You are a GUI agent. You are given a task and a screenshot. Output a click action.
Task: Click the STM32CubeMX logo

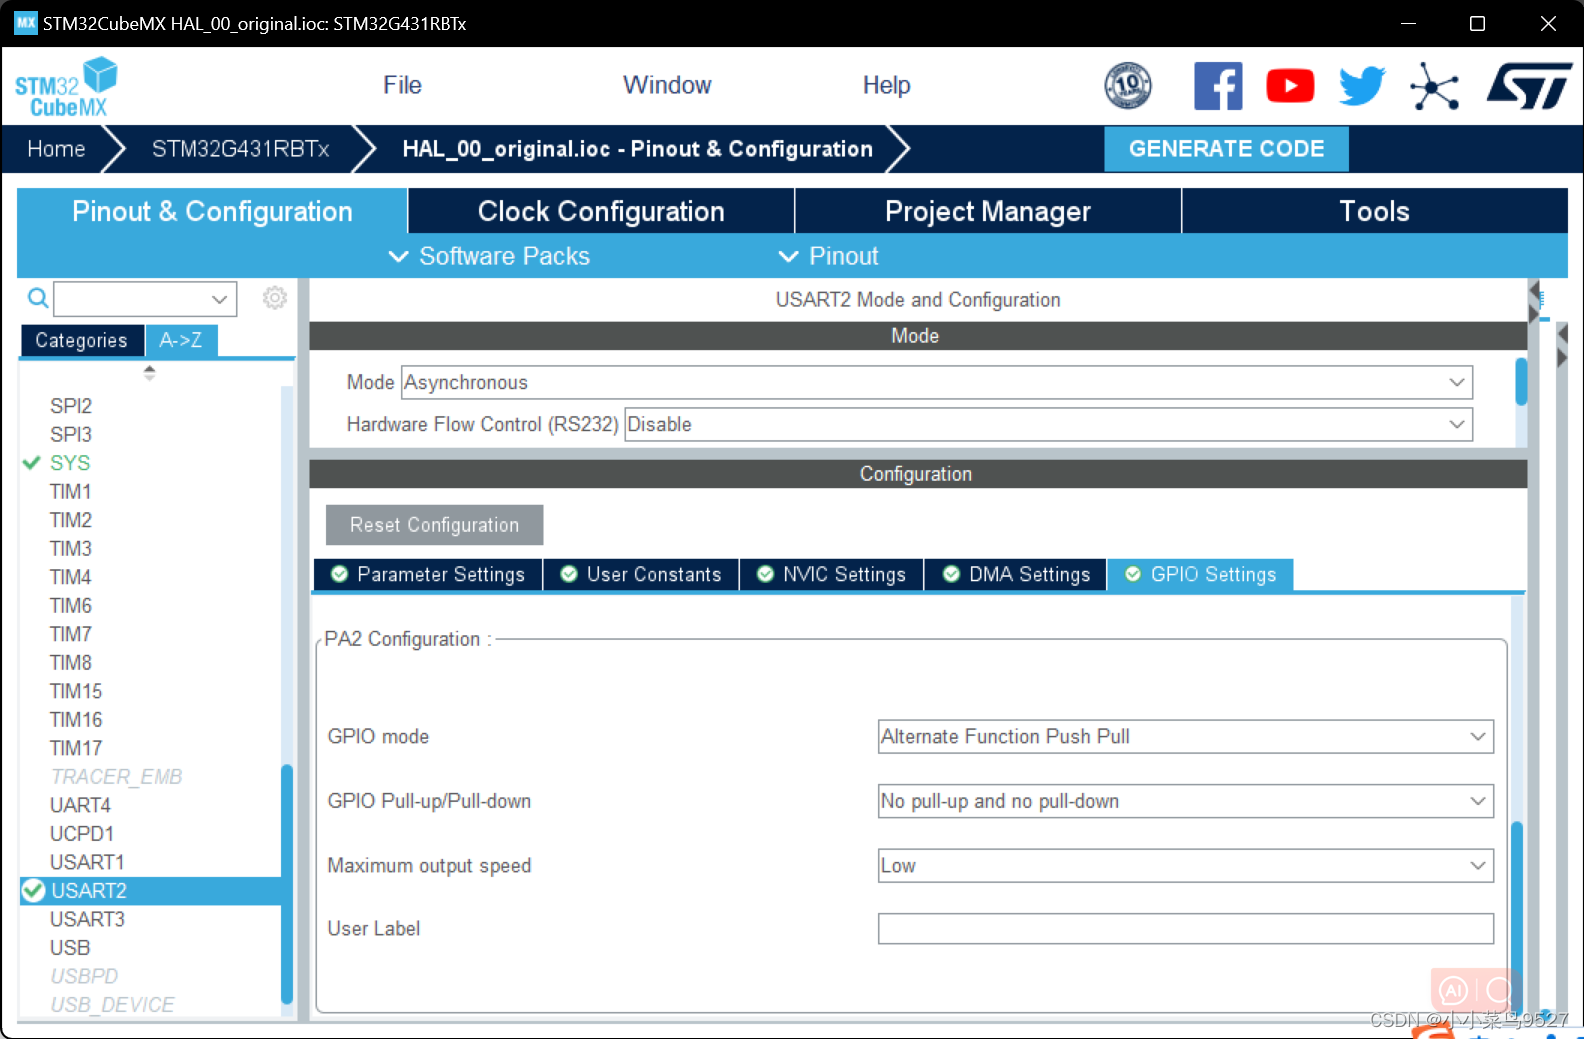(x=66, y=87)
